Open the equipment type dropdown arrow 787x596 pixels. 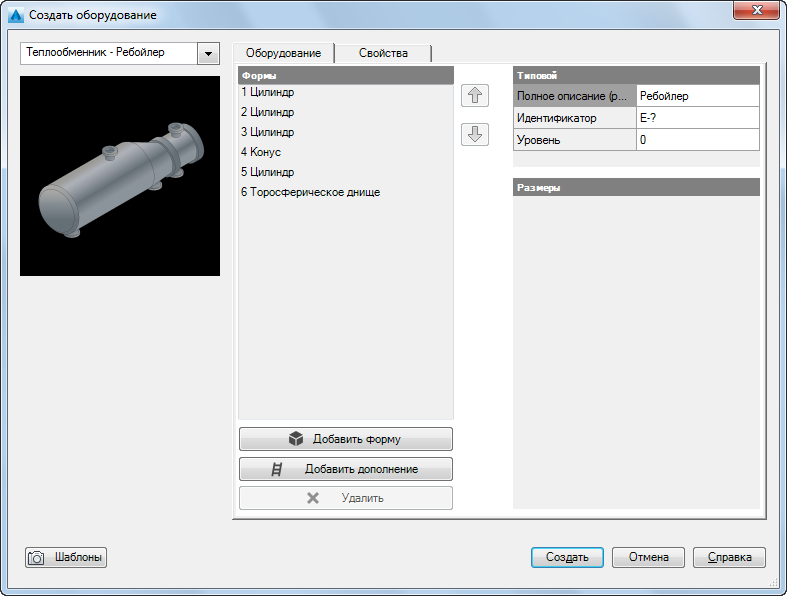click(208, 53)
